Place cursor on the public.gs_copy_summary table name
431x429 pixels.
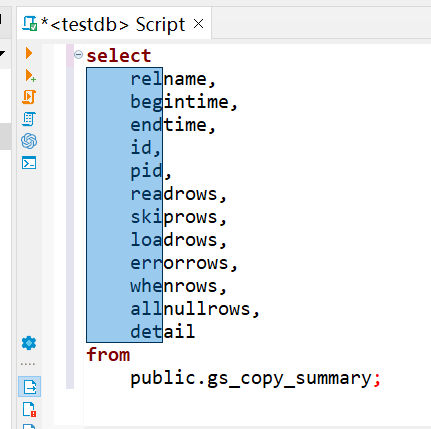click(x=251, y=379)
